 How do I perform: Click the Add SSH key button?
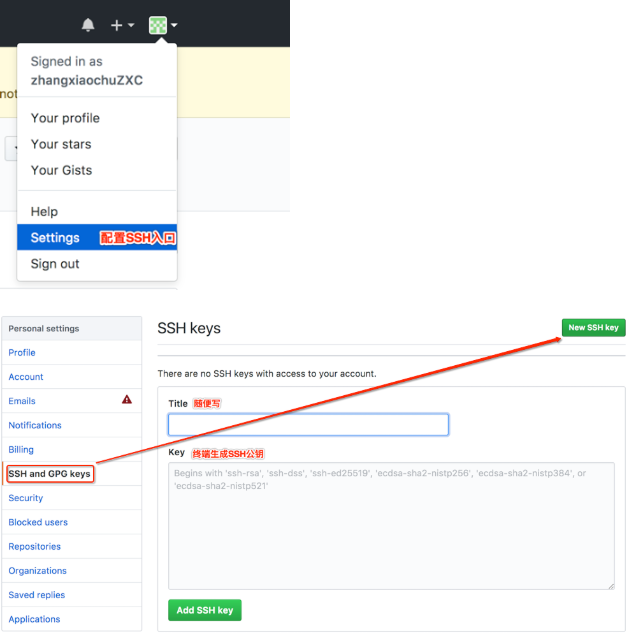[205, 610]
